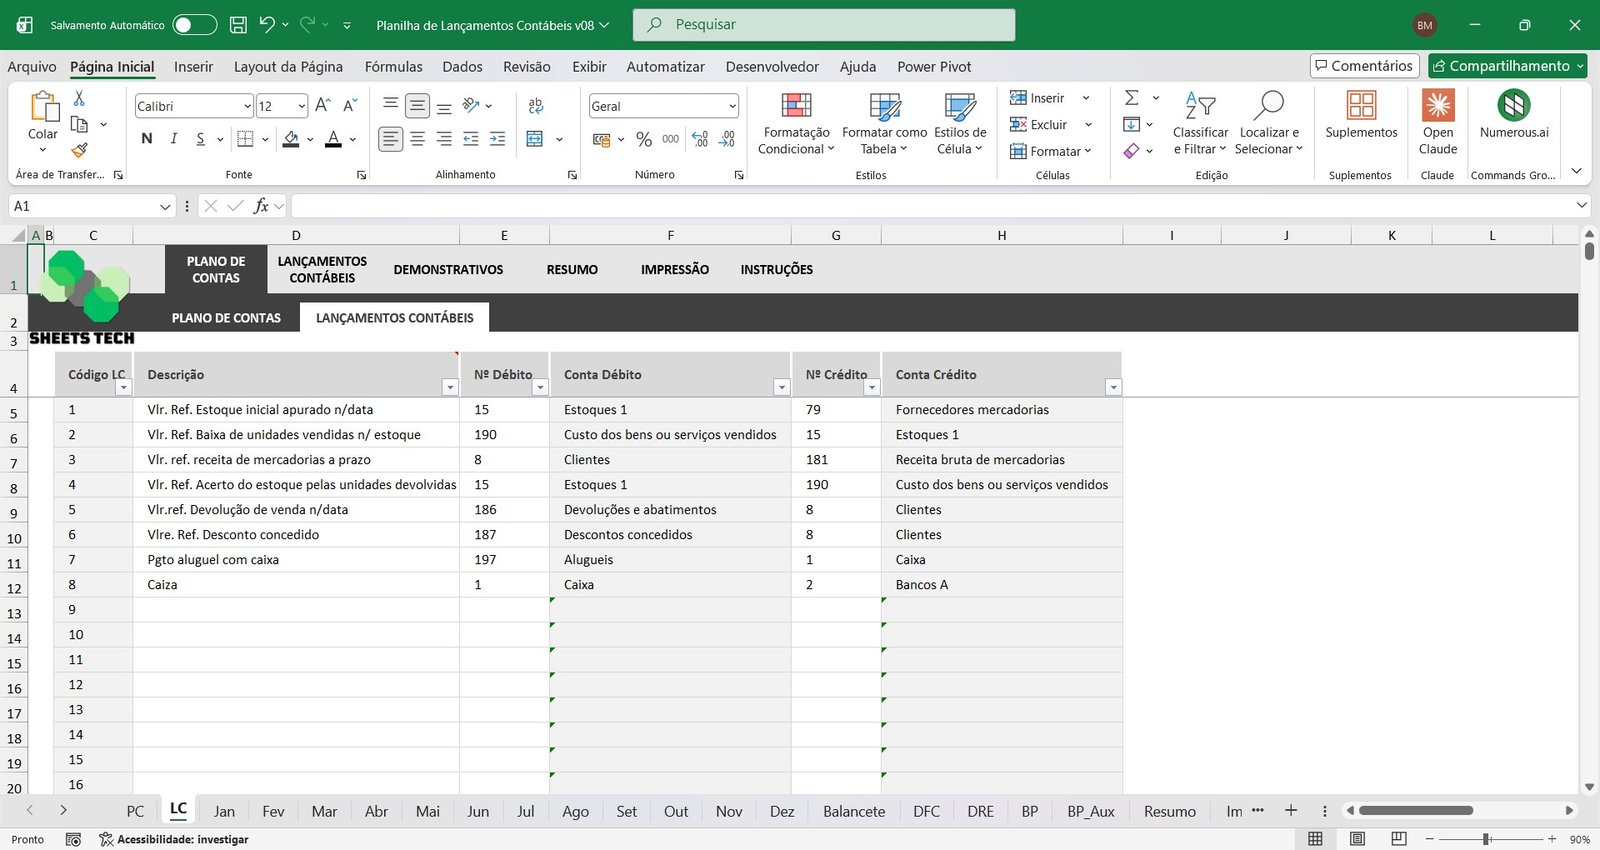The height and width of the screenshot is (850, 1600).
Task: Toggle italic formatting with the I button
Action: tap(174, 139)
